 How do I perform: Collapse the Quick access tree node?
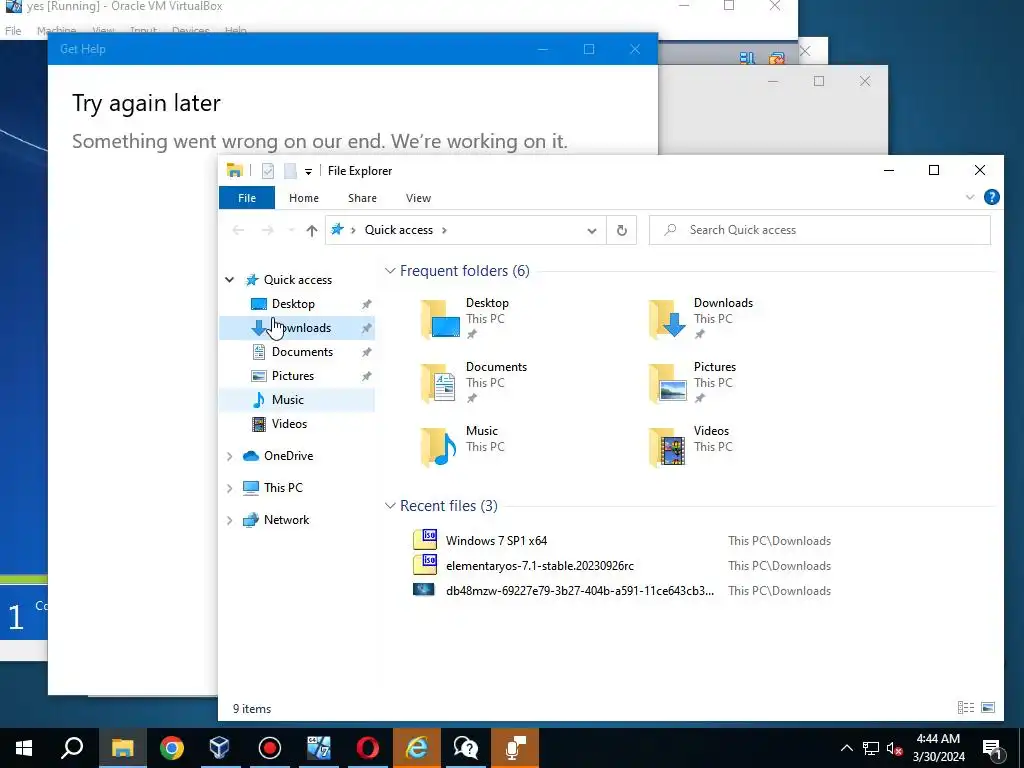pyautogui.click(x=229, y=280)
